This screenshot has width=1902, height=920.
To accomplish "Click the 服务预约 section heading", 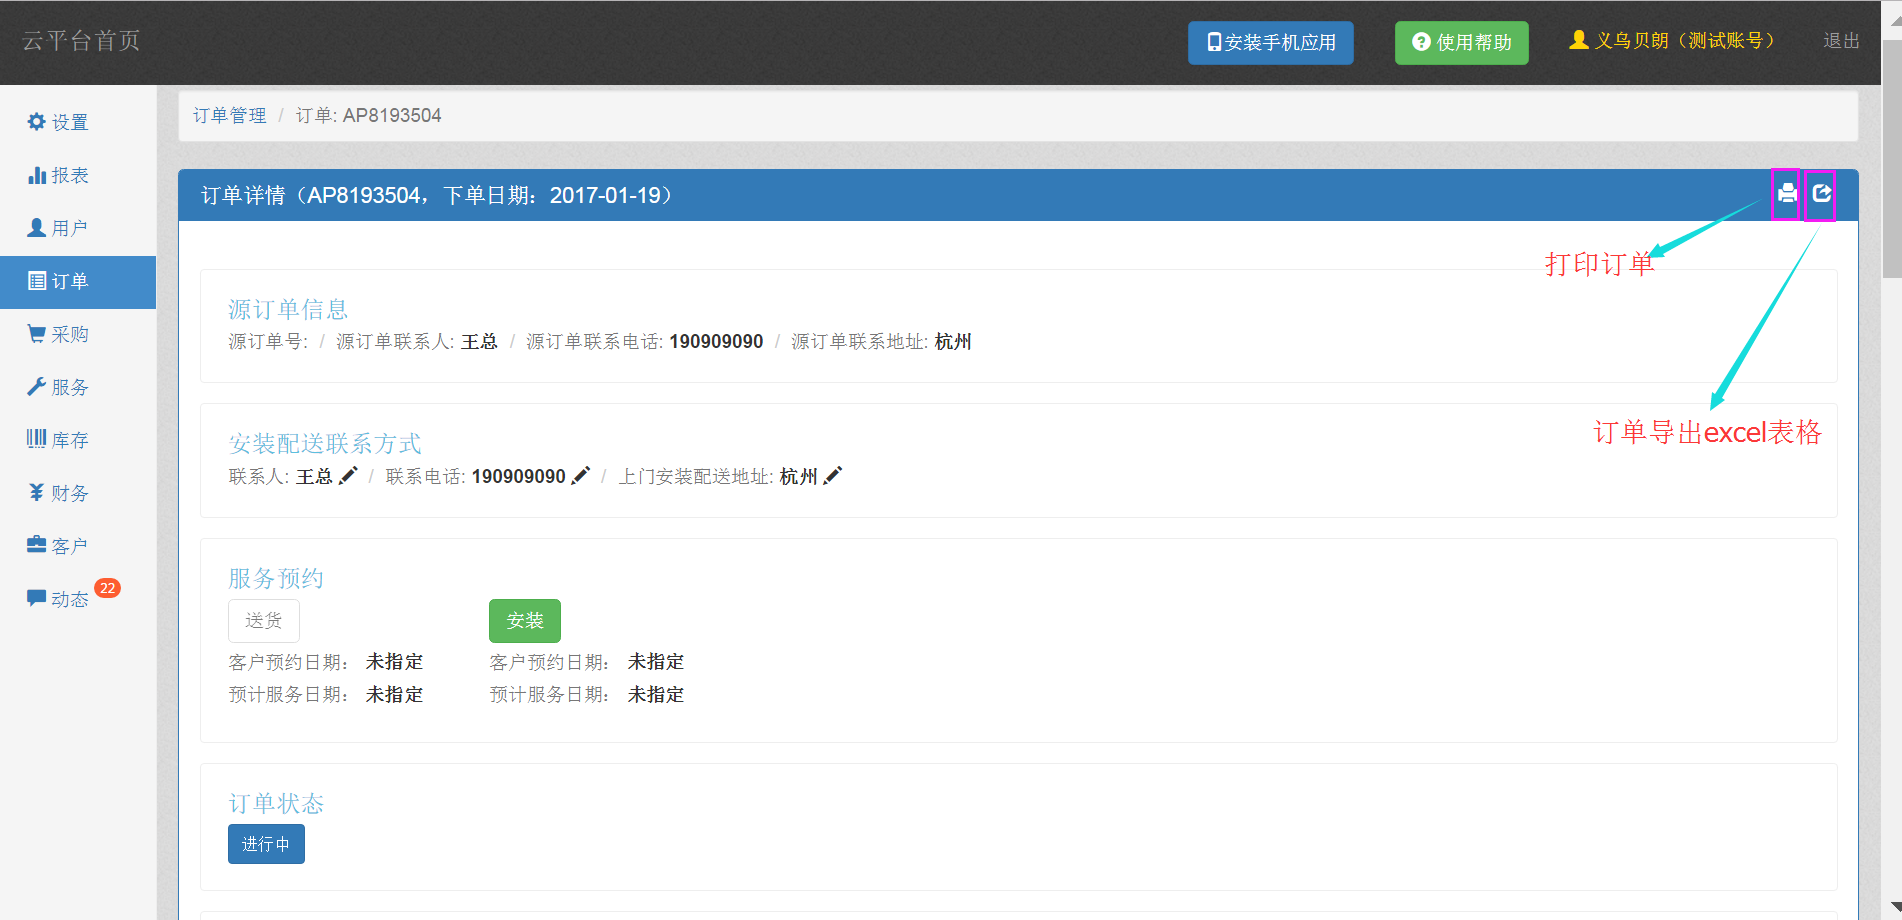I will coord(276,579).
